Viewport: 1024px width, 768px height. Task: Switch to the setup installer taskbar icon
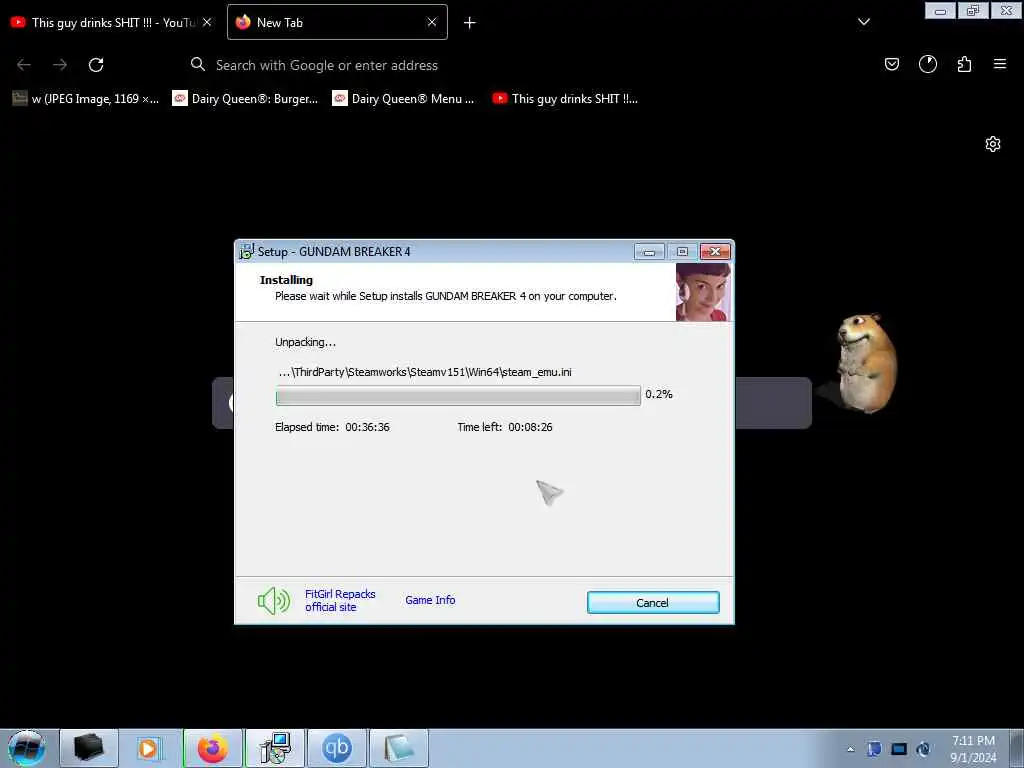pyautogui.click(x=275, y=748)
